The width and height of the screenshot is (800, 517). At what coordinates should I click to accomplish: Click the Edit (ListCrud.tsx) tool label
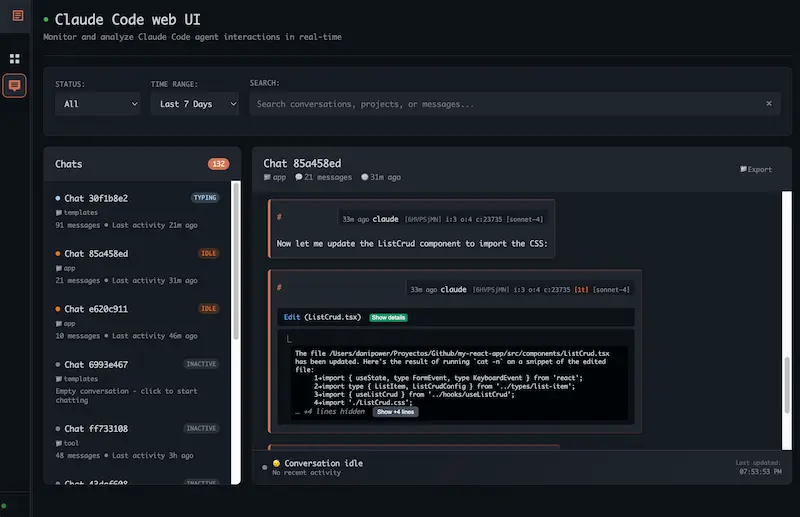(322, 317)
